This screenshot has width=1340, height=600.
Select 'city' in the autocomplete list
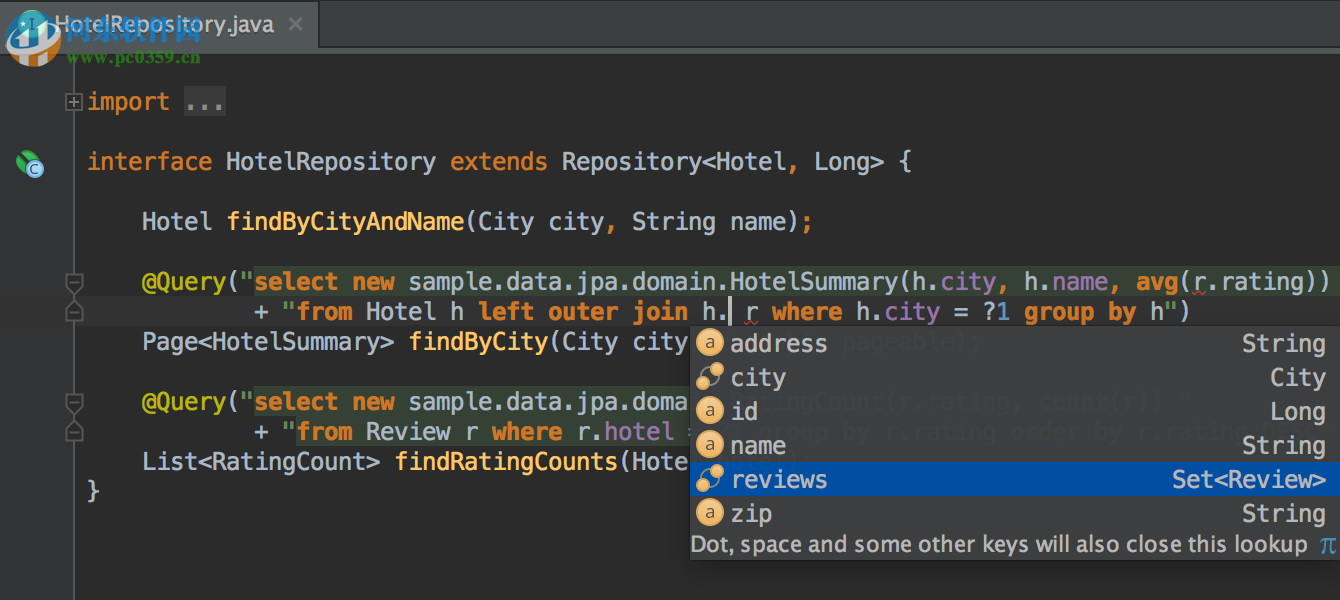[x=757, y=377]
